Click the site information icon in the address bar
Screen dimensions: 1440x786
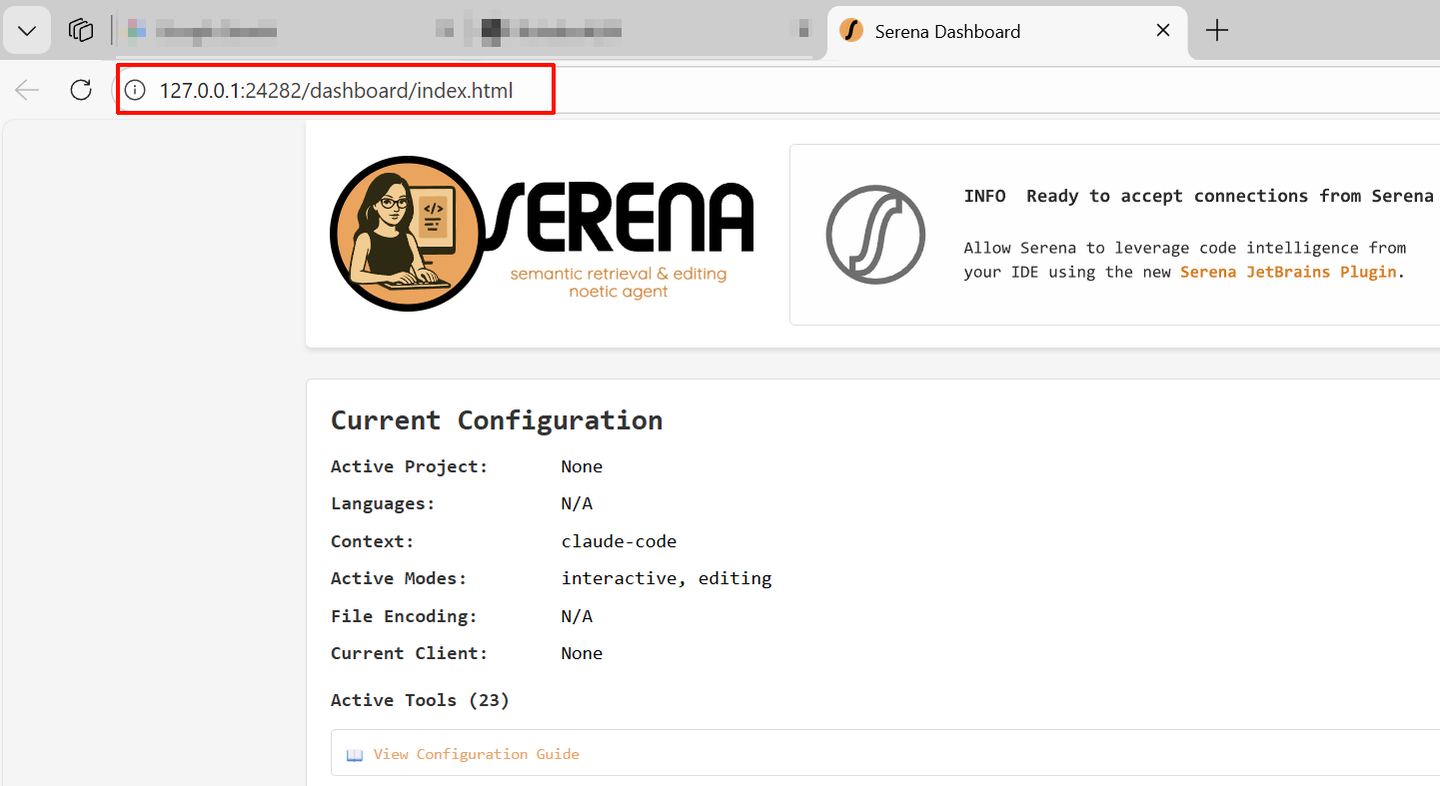click(134, 89)
